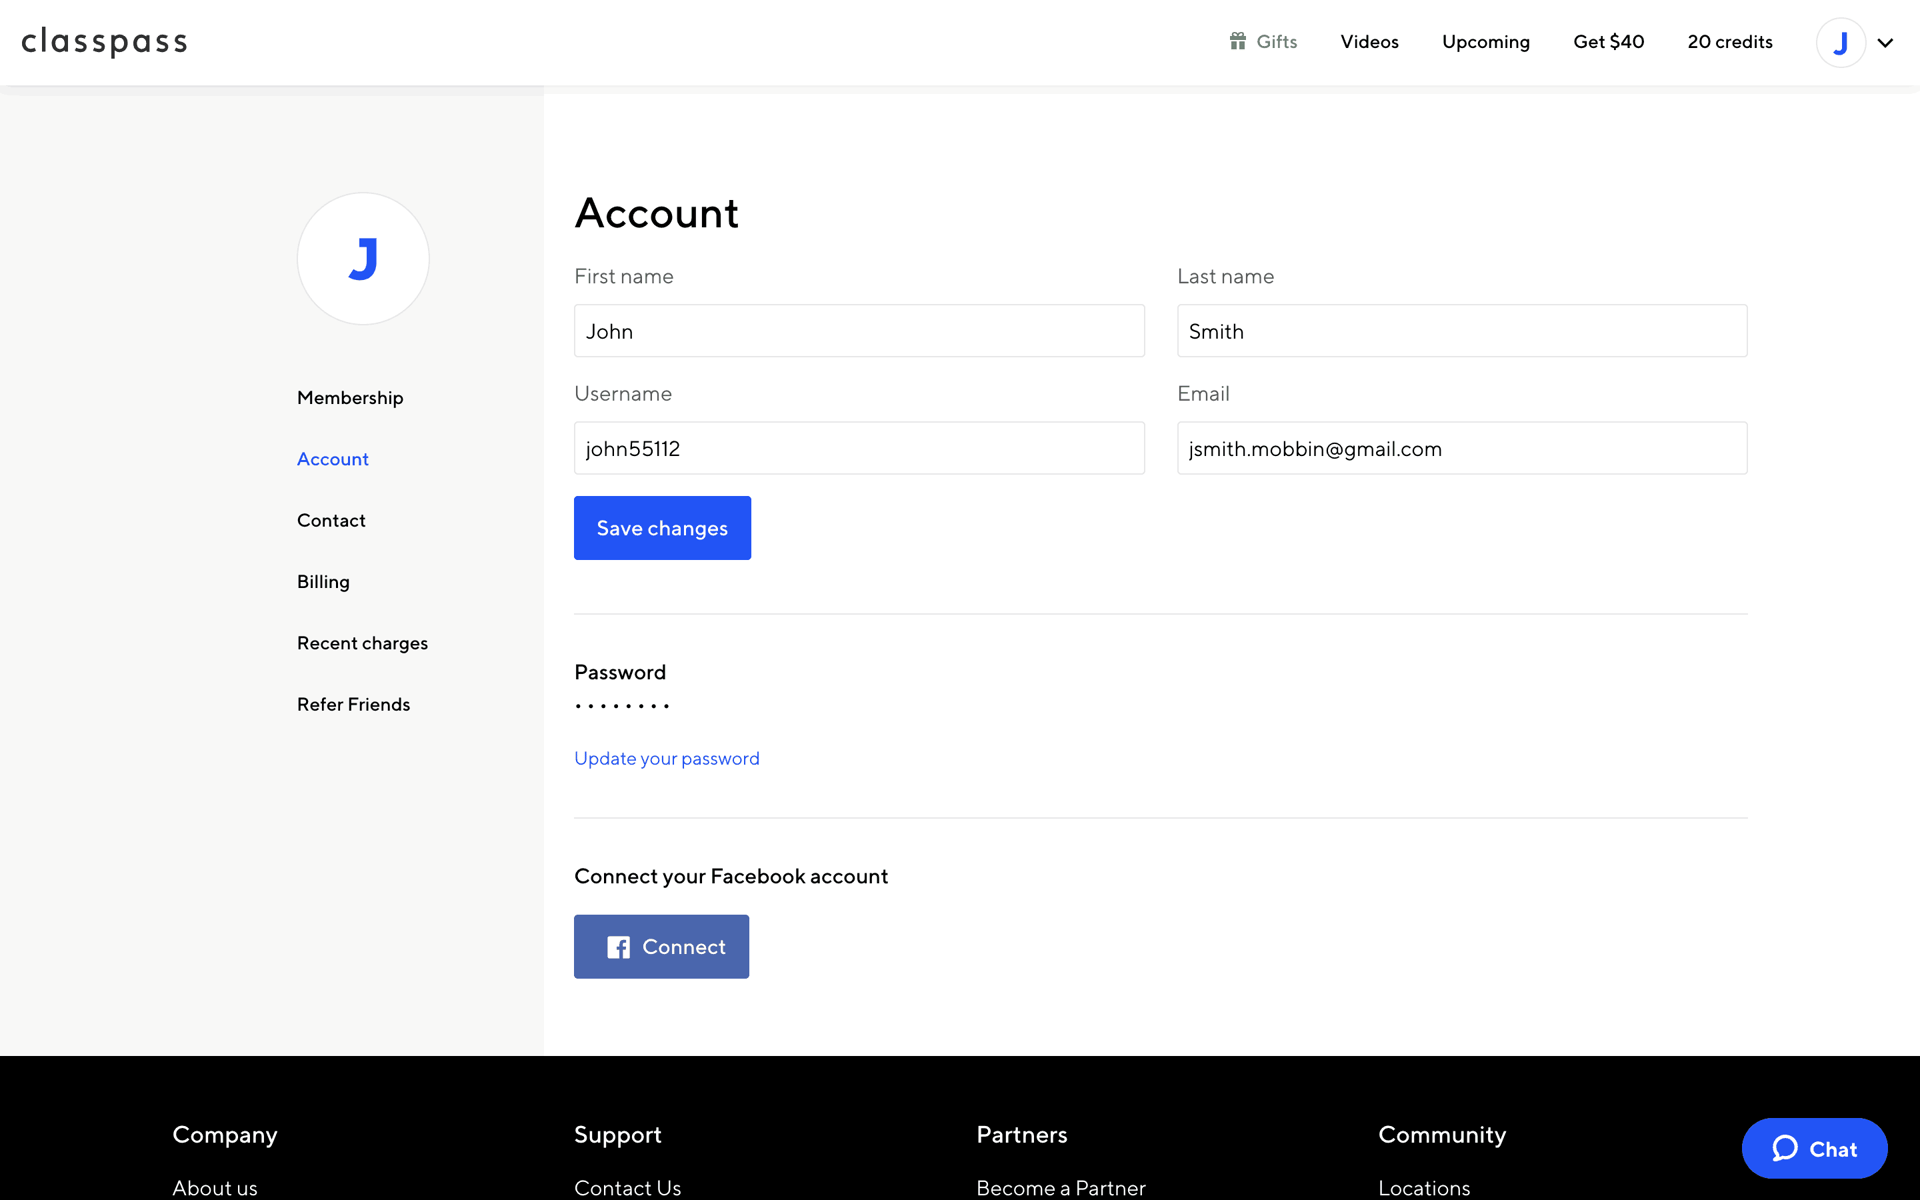Image resolution: width=1920 pixels, height=1200 pixels.
Task: Focus the Email input field
Action: (x=1462, y=448)
